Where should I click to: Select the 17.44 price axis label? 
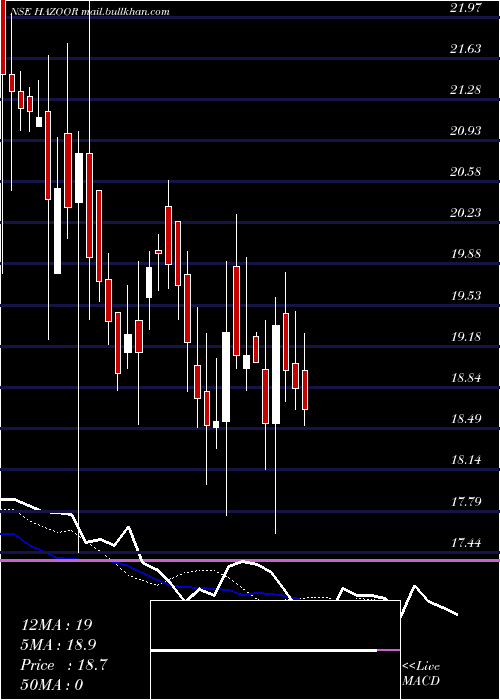coord(466,542)
